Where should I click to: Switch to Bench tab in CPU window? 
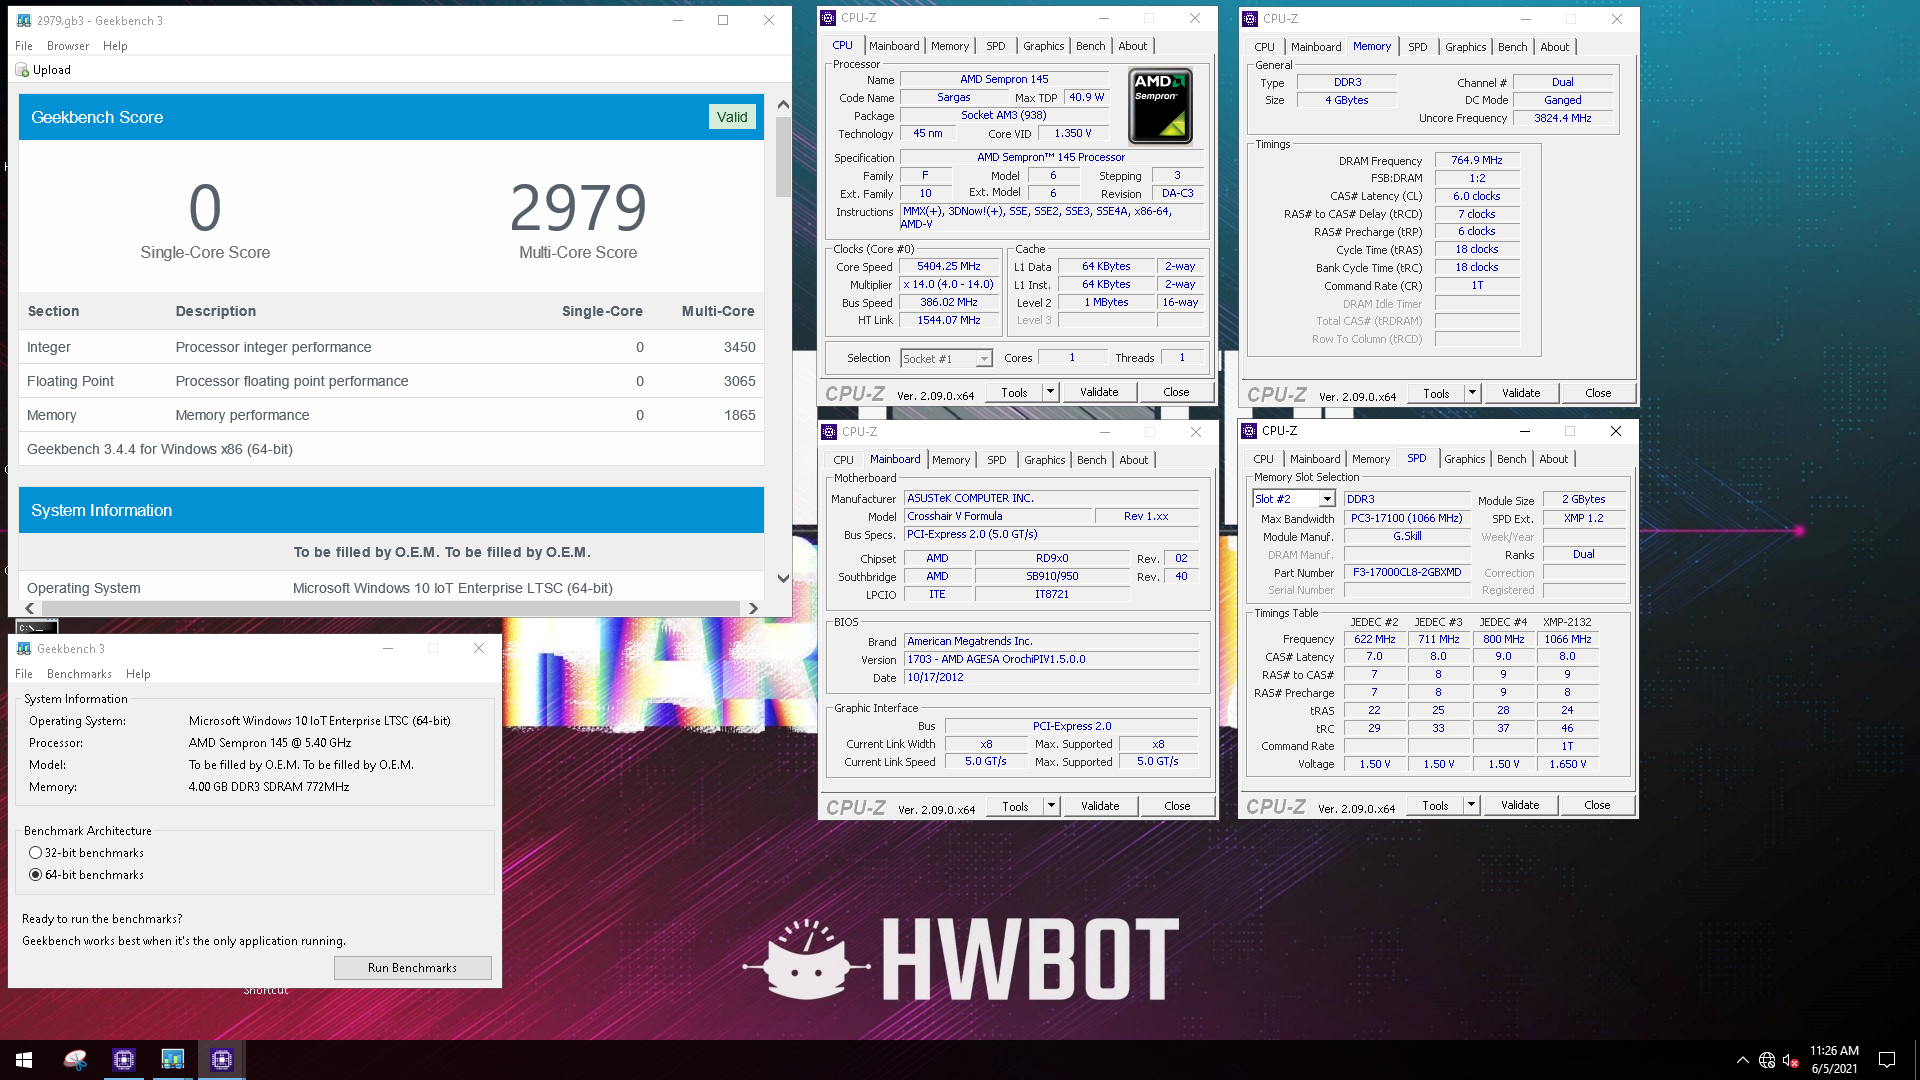click(1090, 46)
